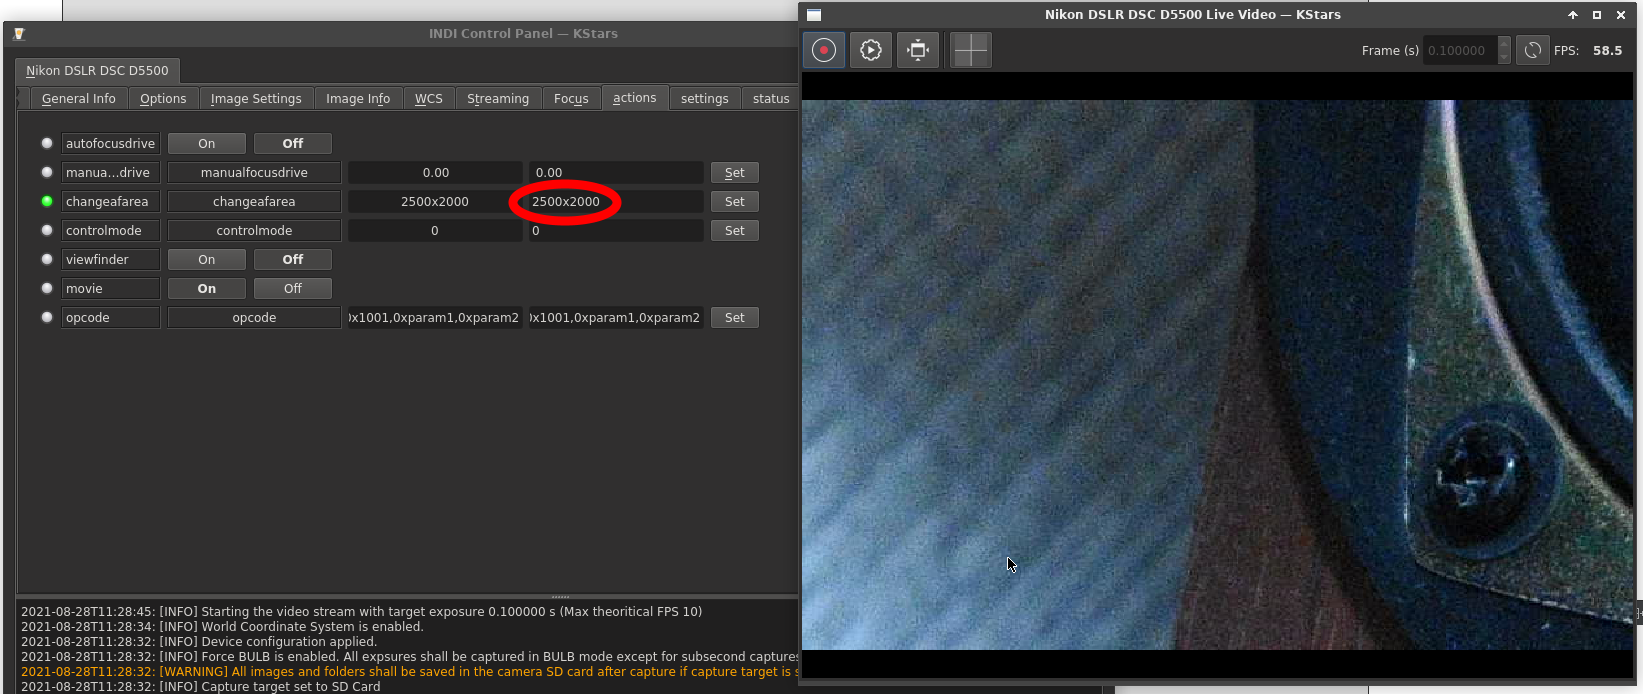Click the 'autofocusdrive' property label

[111, 144]
